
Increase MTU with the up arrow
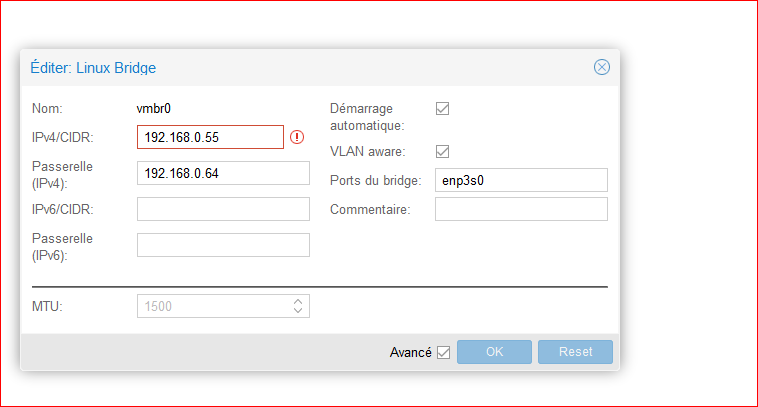pyautogui.click(x=297, y=301)
